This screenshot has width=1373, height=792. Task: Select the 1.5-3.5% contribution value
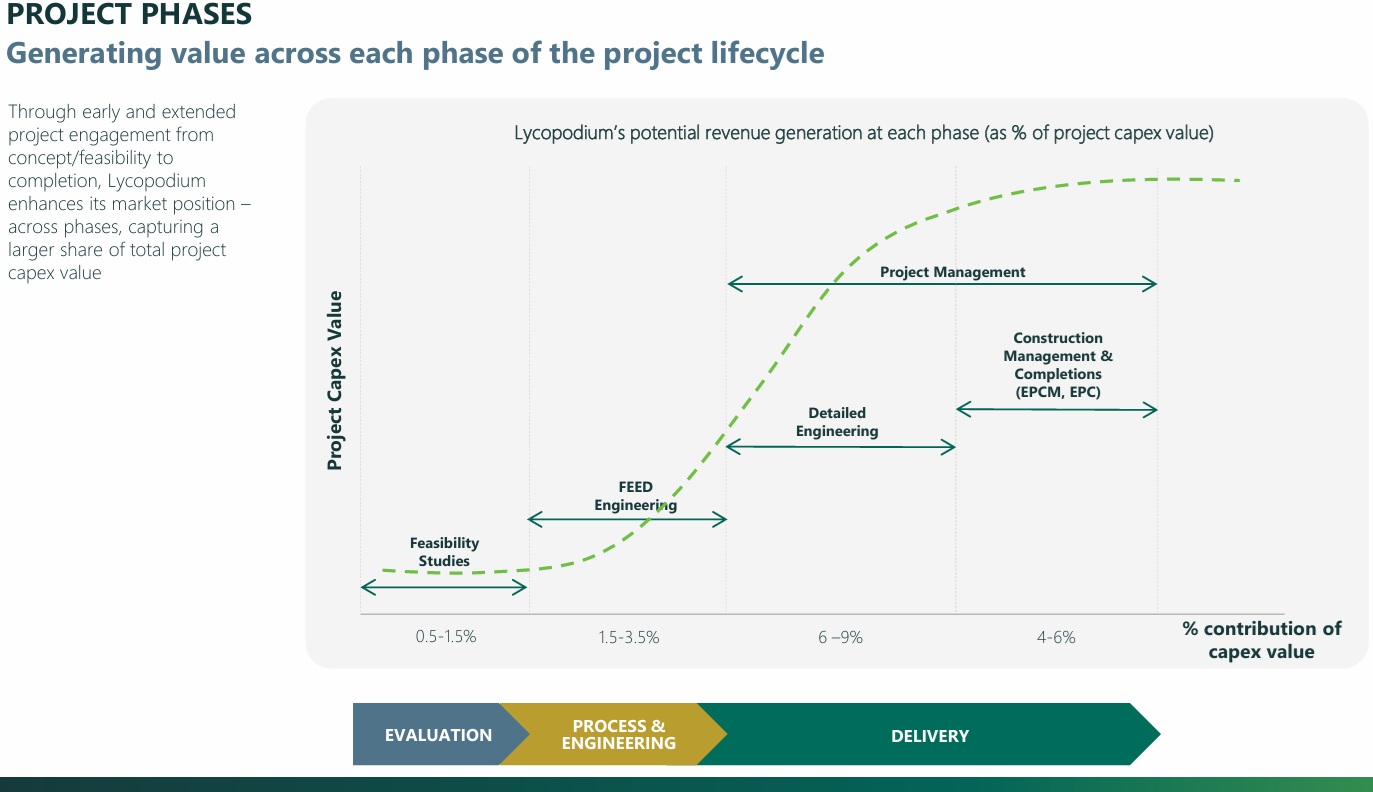pyautogui.click(x=628, y=637)
